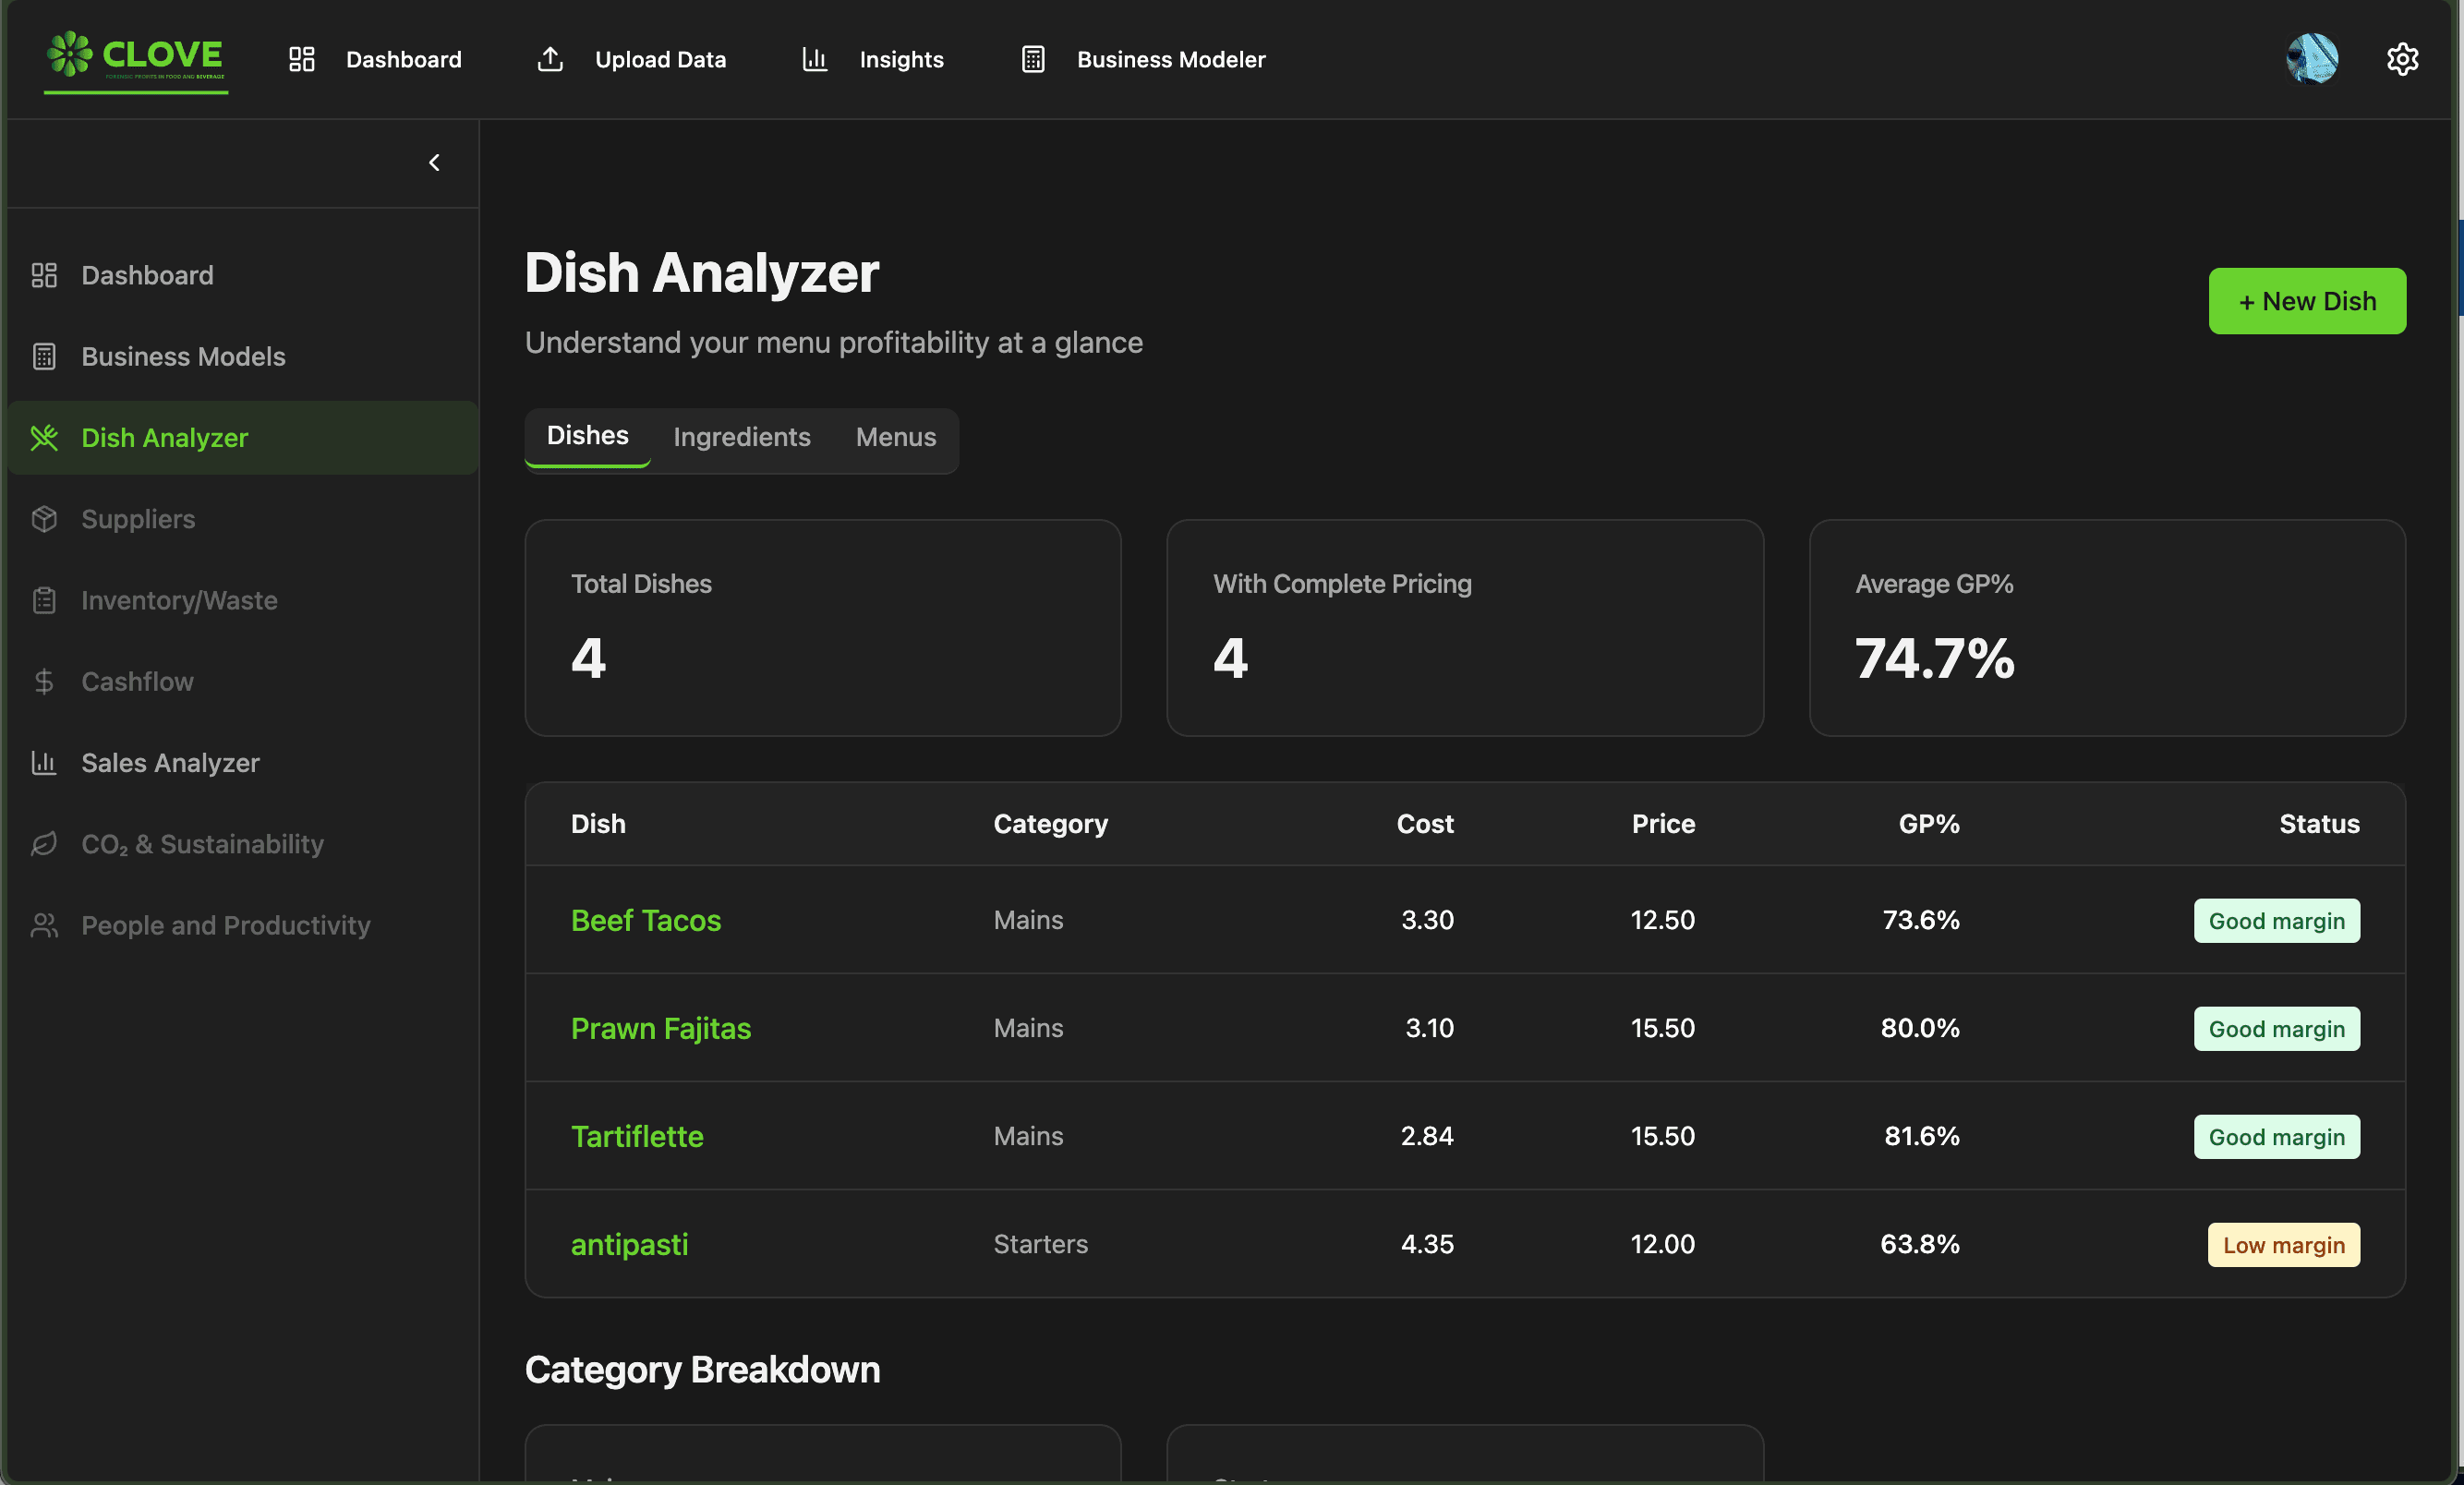Open settings via the gear icon
2464x1485 pixels.
2401,59
